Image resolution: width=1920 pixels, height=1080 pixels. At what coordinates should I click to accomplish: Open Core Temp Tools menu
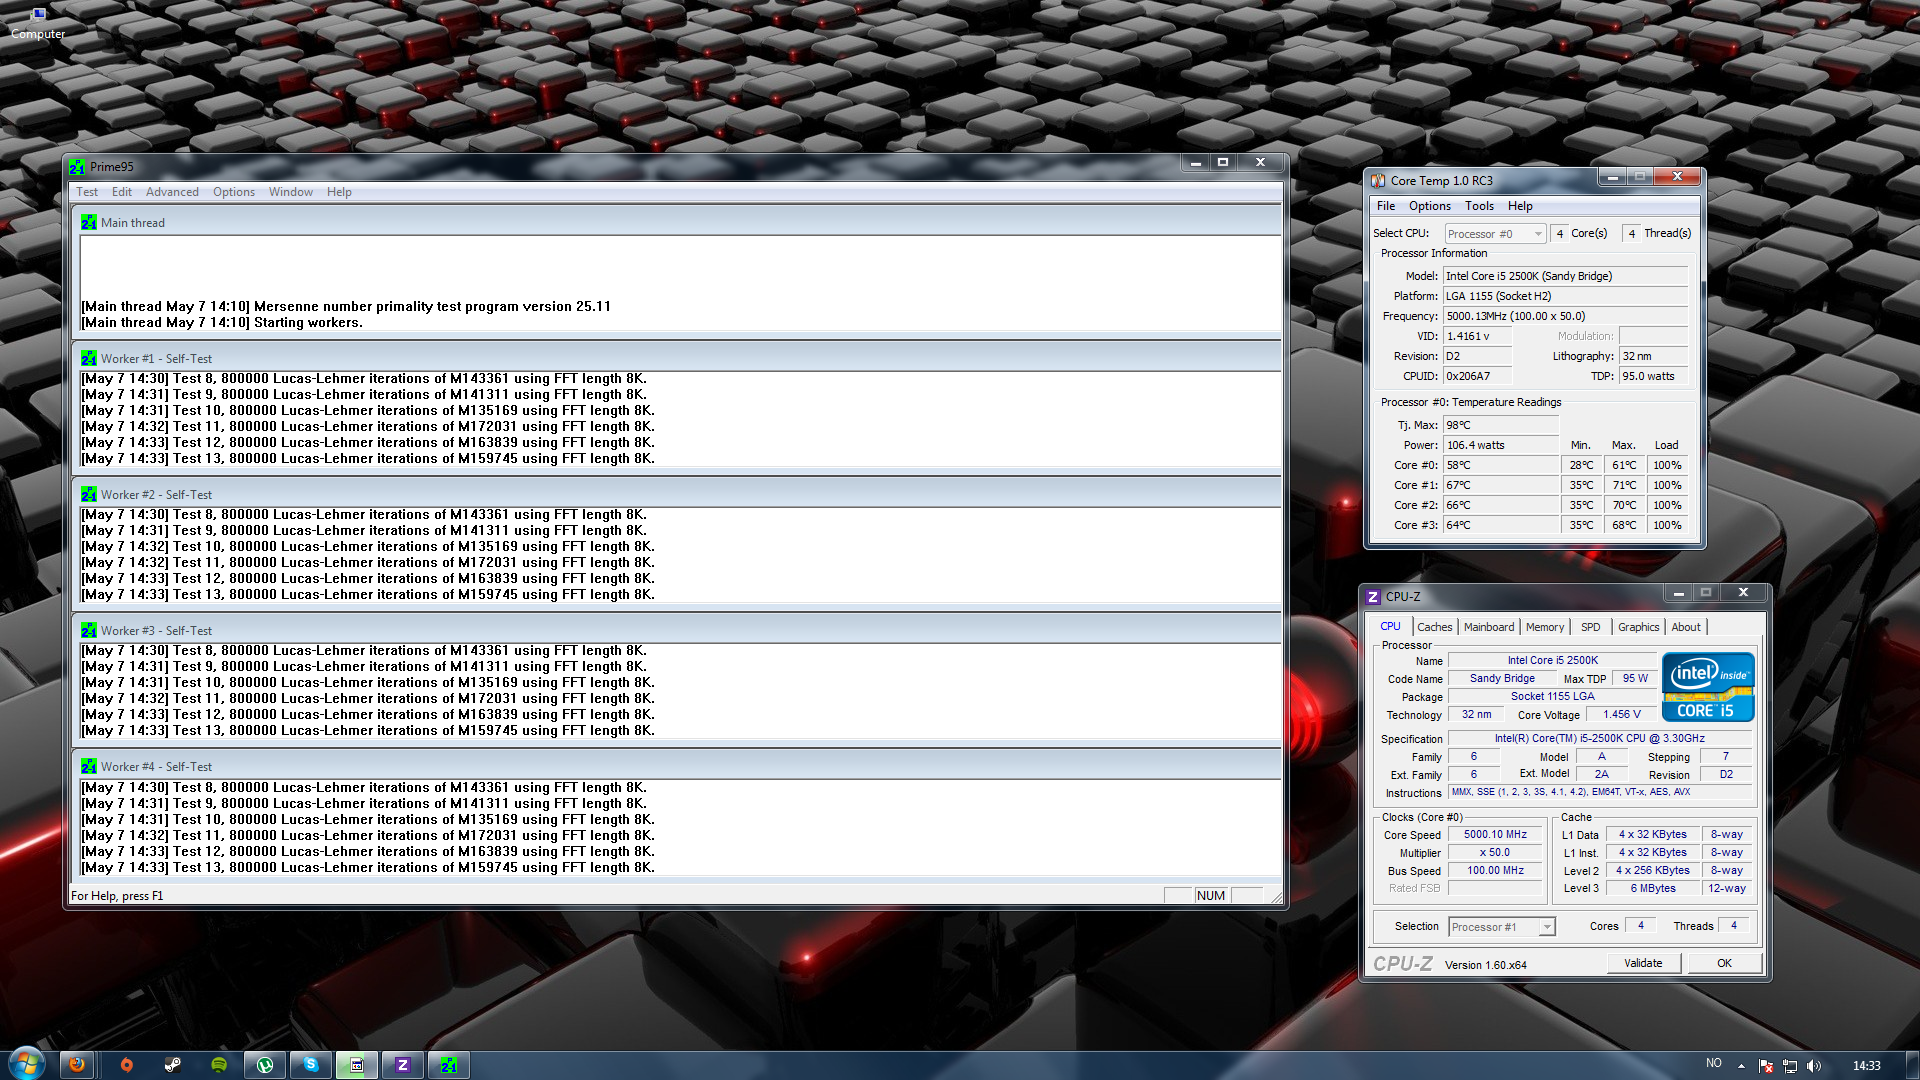click(1480, 206)
